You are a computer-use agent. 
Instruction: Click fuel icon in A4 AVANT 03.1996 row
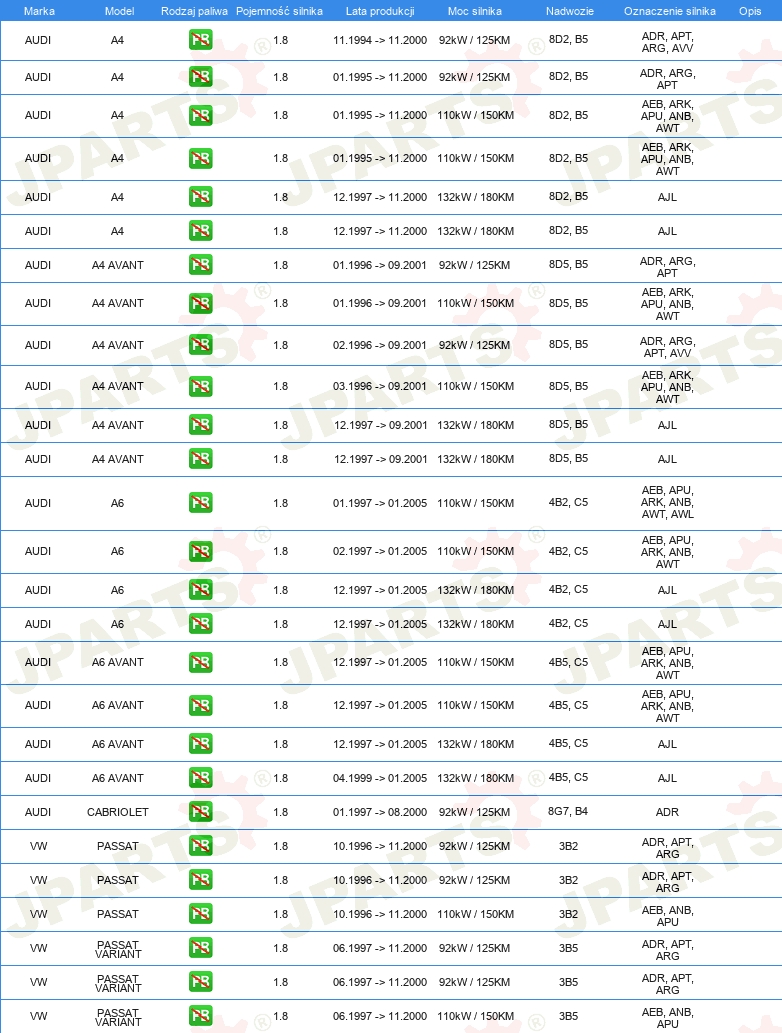(200, 386)
